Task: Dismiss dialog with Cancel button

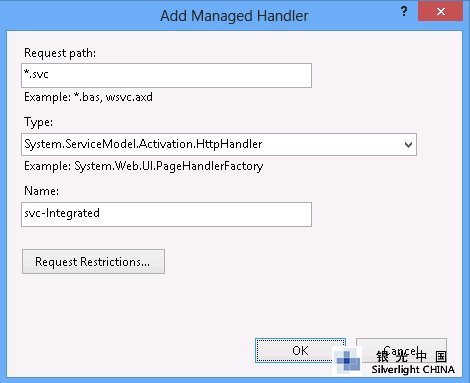Action: coord(401,350)
